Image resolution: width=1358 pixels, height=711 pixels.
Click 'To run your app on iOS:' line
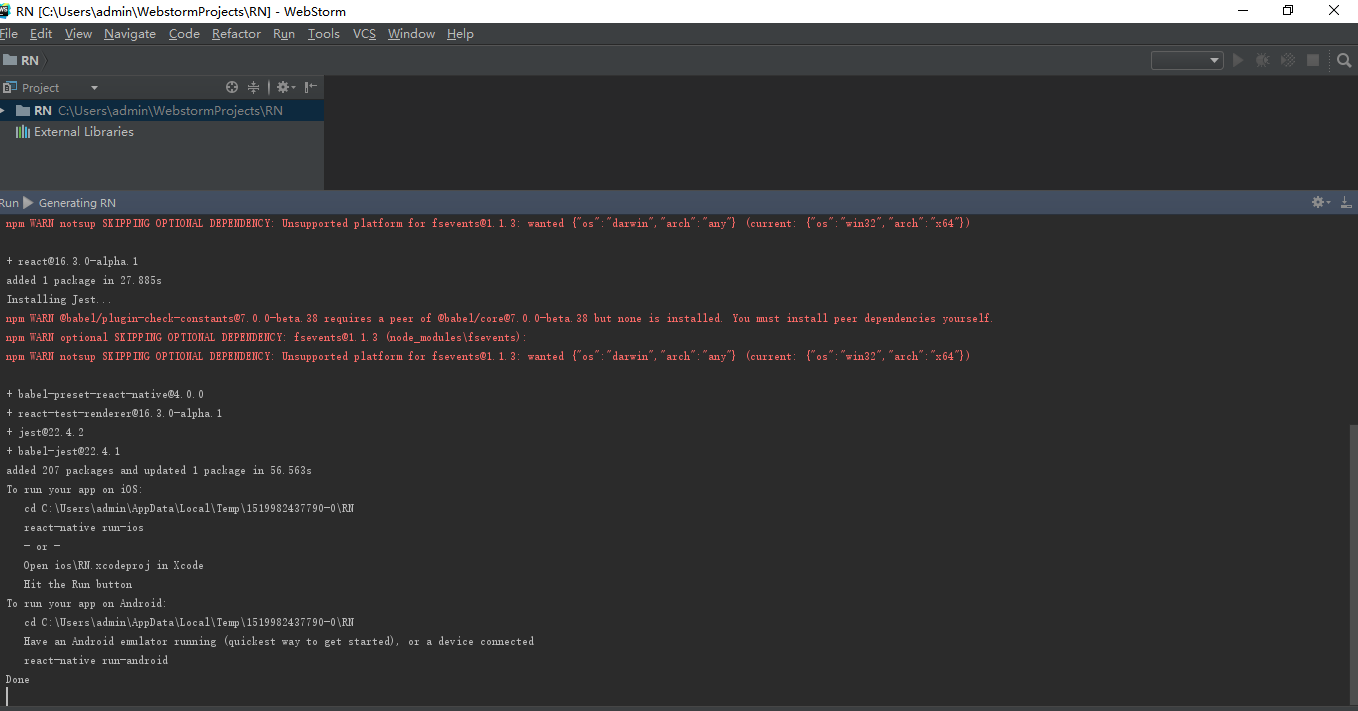(x=75, y=489)
